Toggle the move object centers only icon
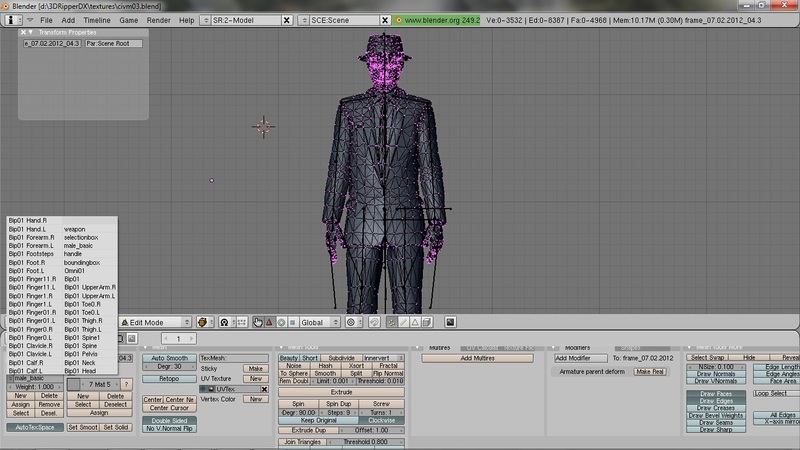 point(242,322)
